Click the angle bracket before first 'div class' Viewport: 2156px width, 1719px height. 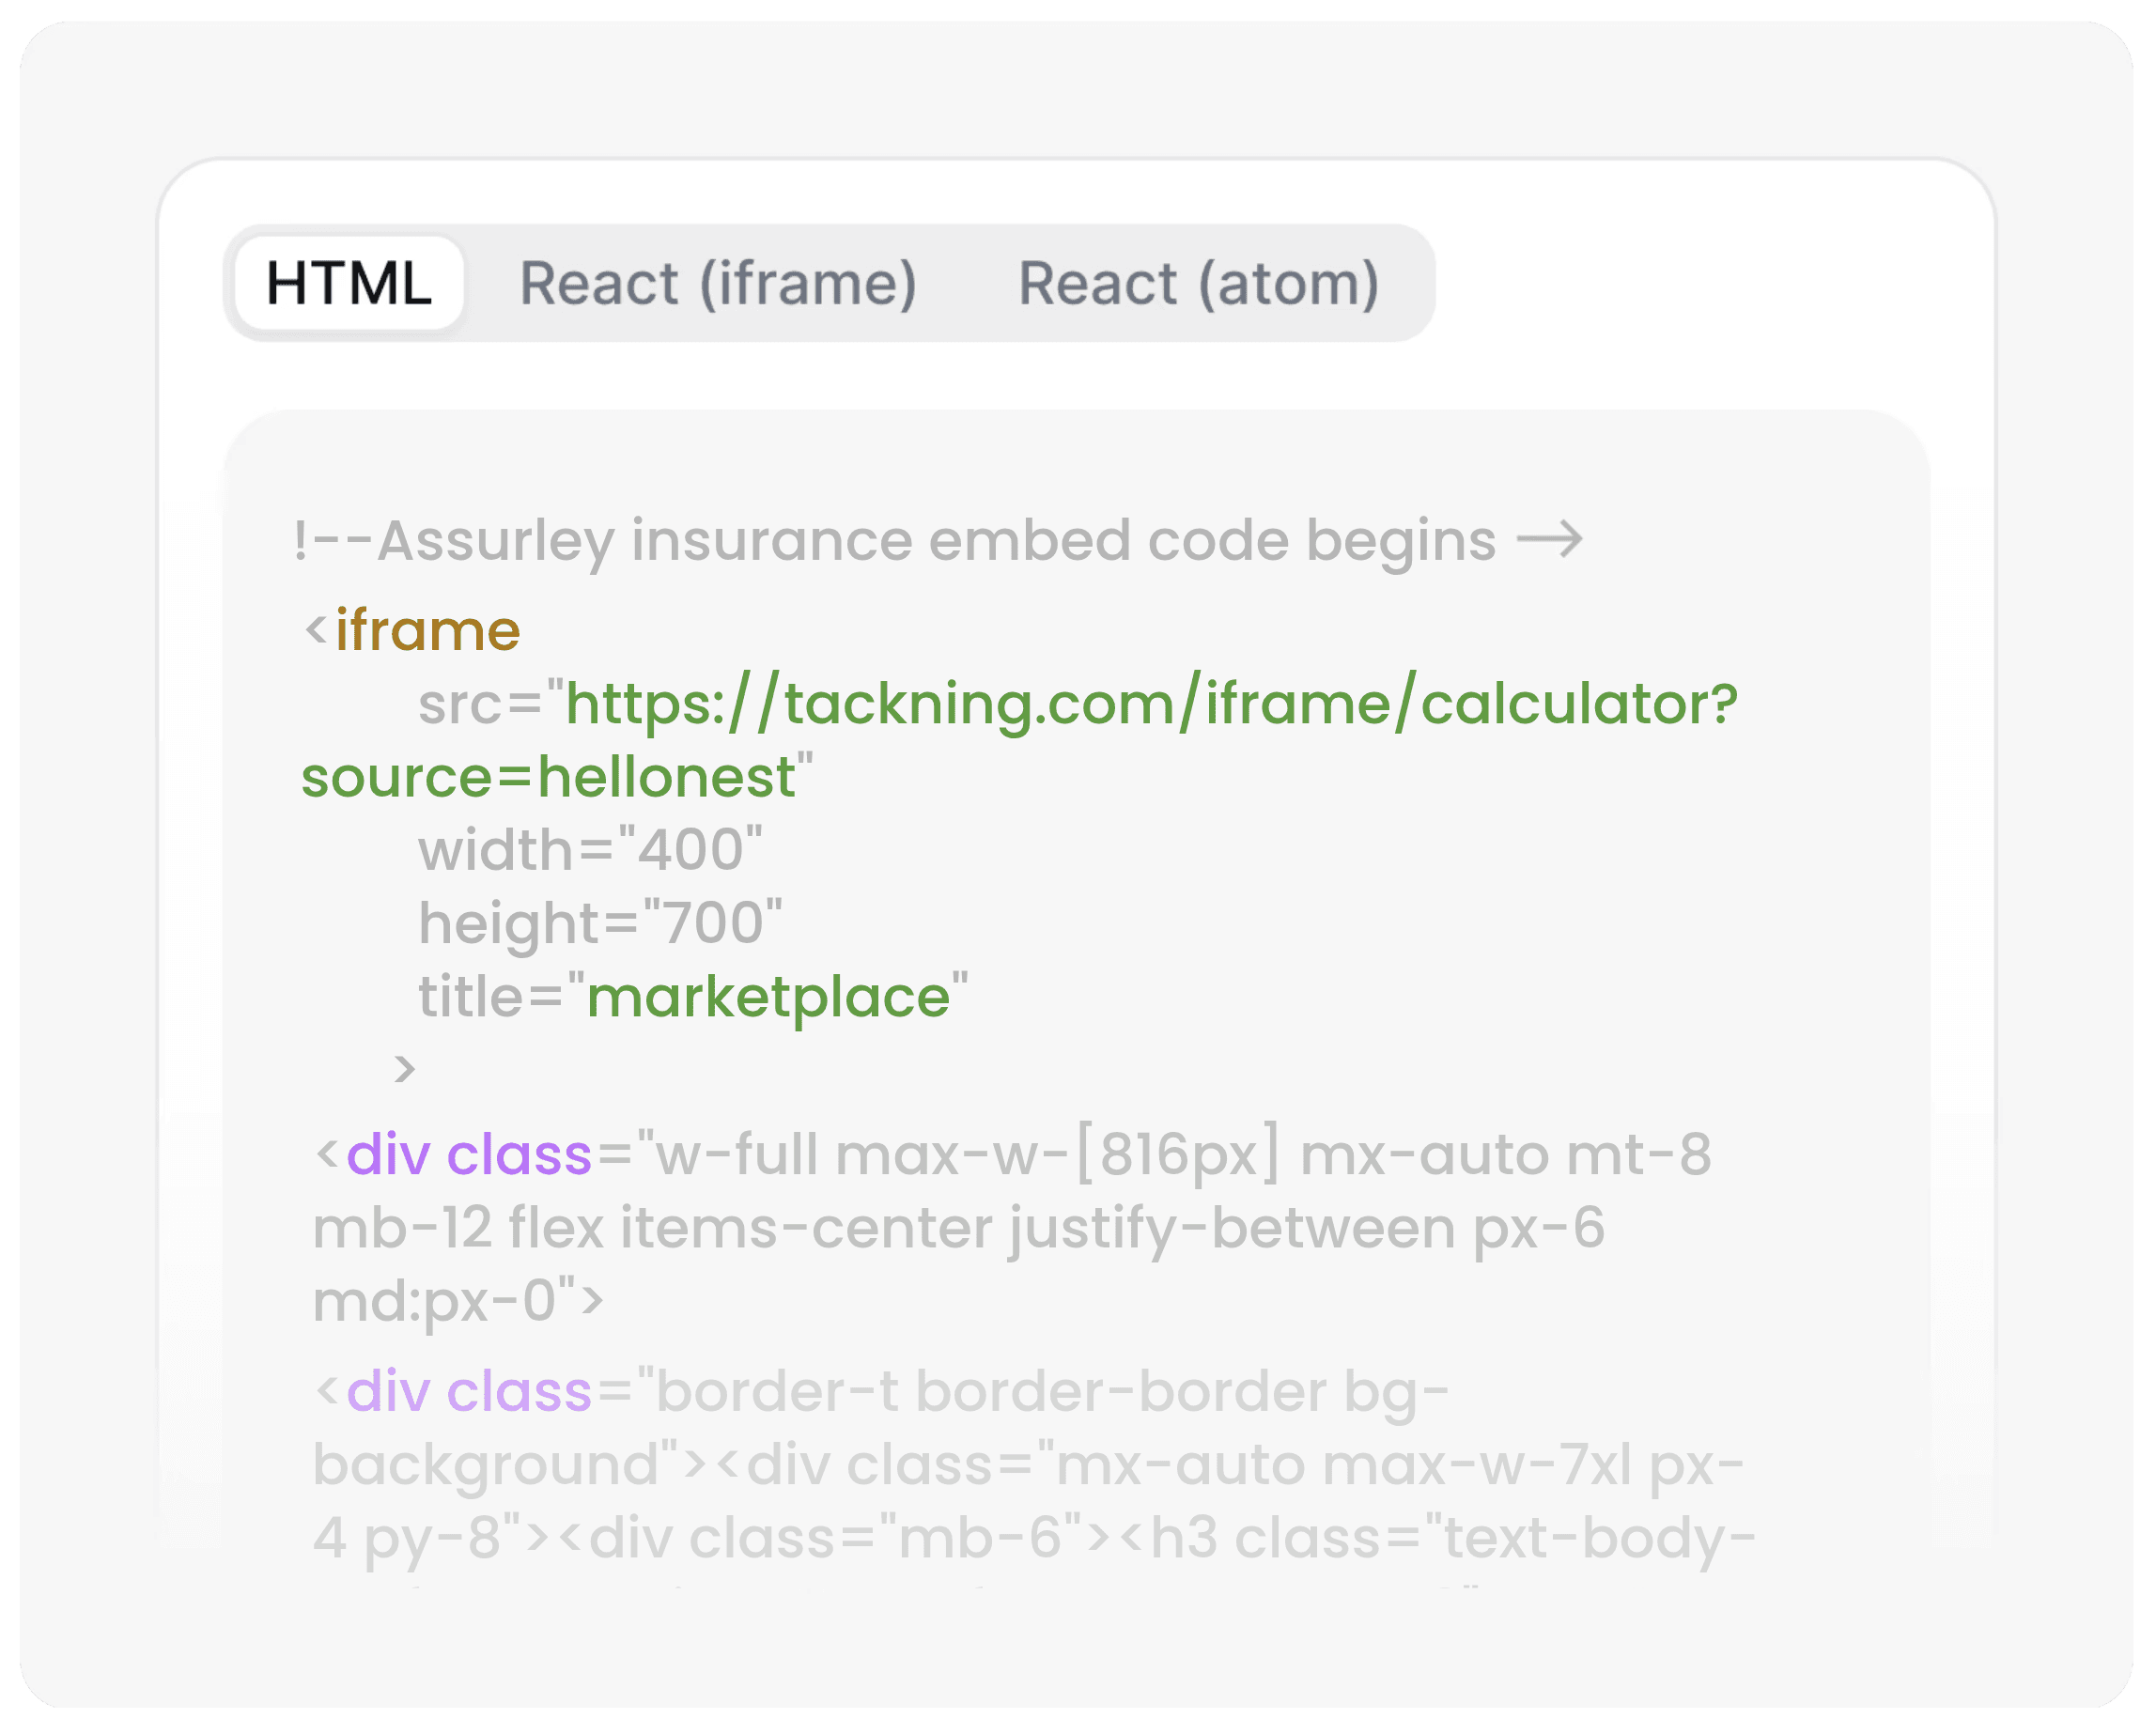coord(326,1154)
